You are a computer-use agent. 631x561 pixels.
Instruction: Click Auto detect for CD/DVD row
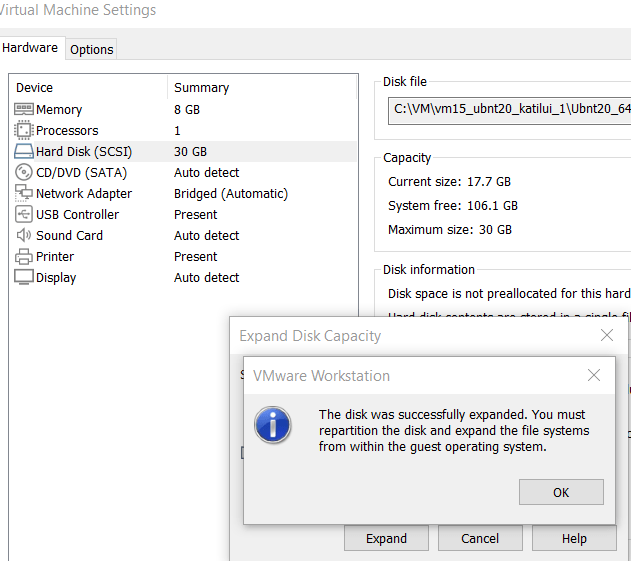[206, 172]
